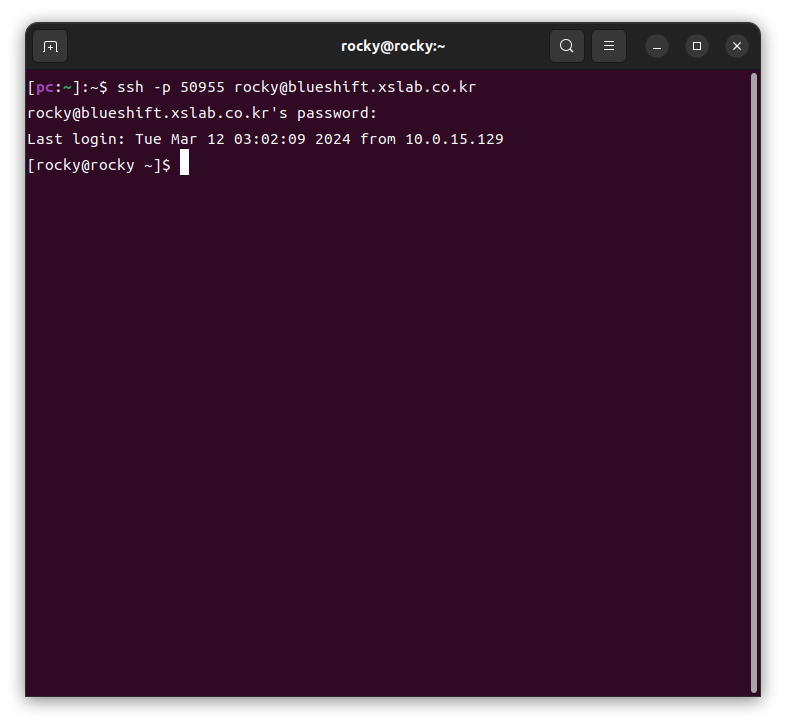Close the terminal window

click(x=737, y=46)
